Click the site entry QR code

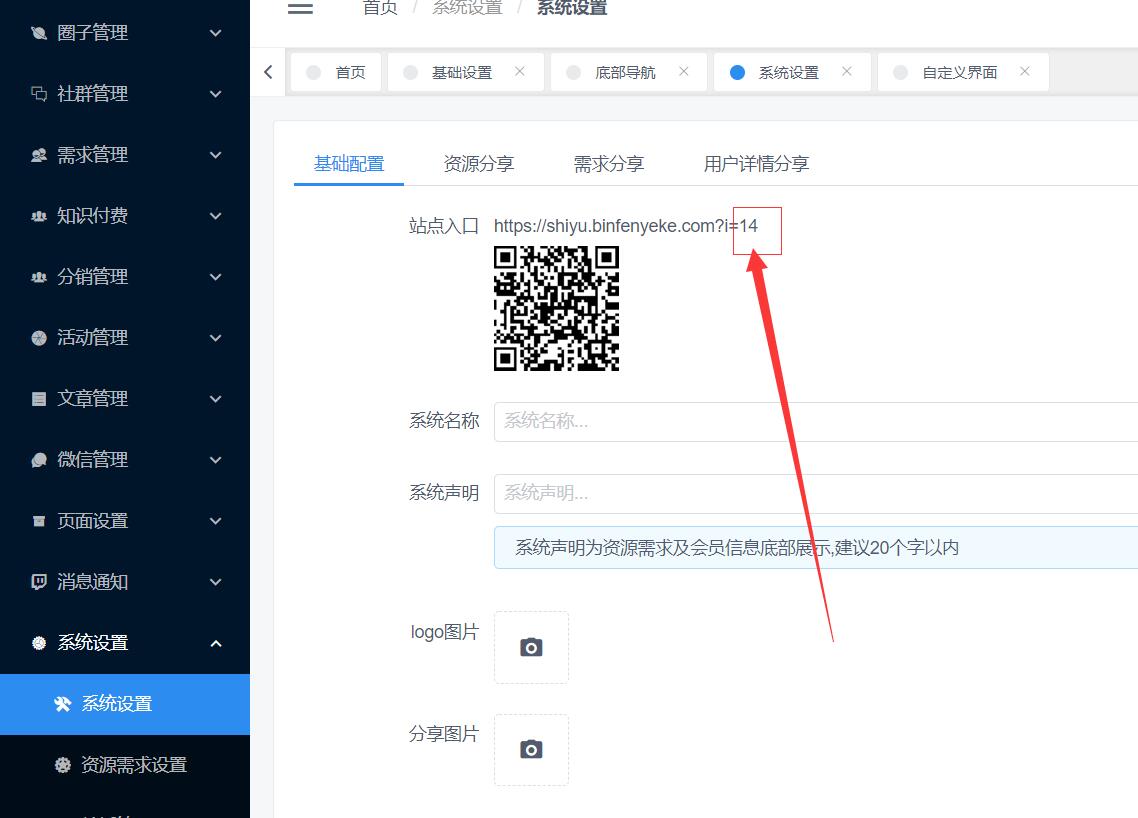[557, 308]
